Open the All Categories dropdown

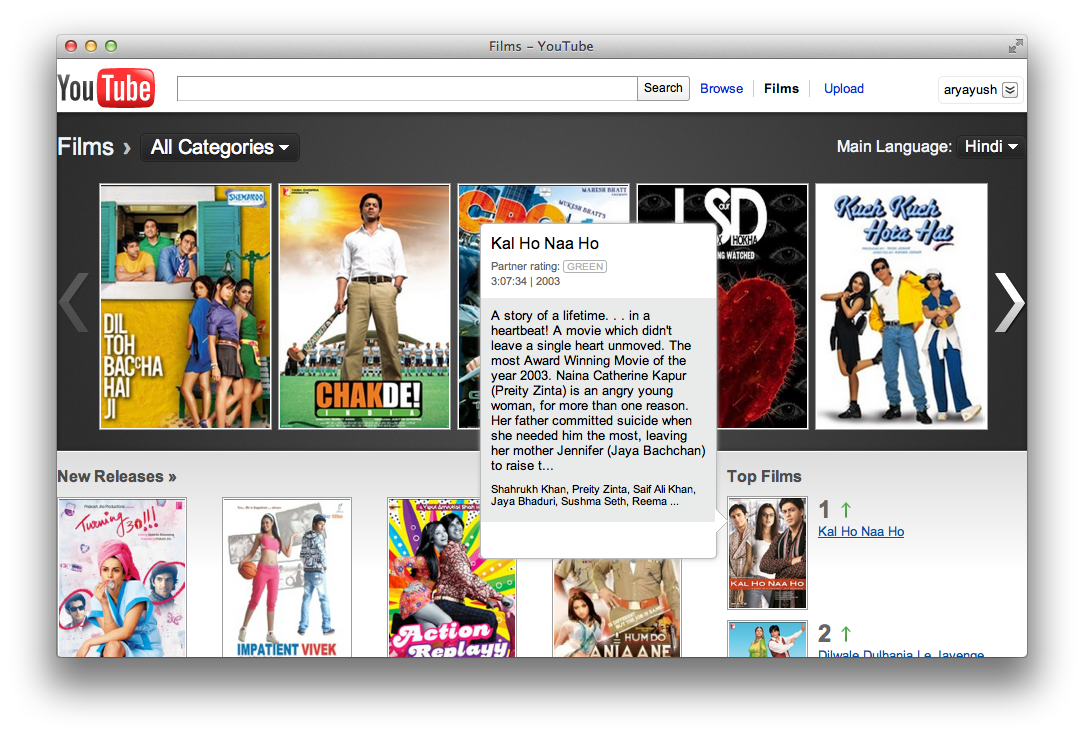click(220, 147)
